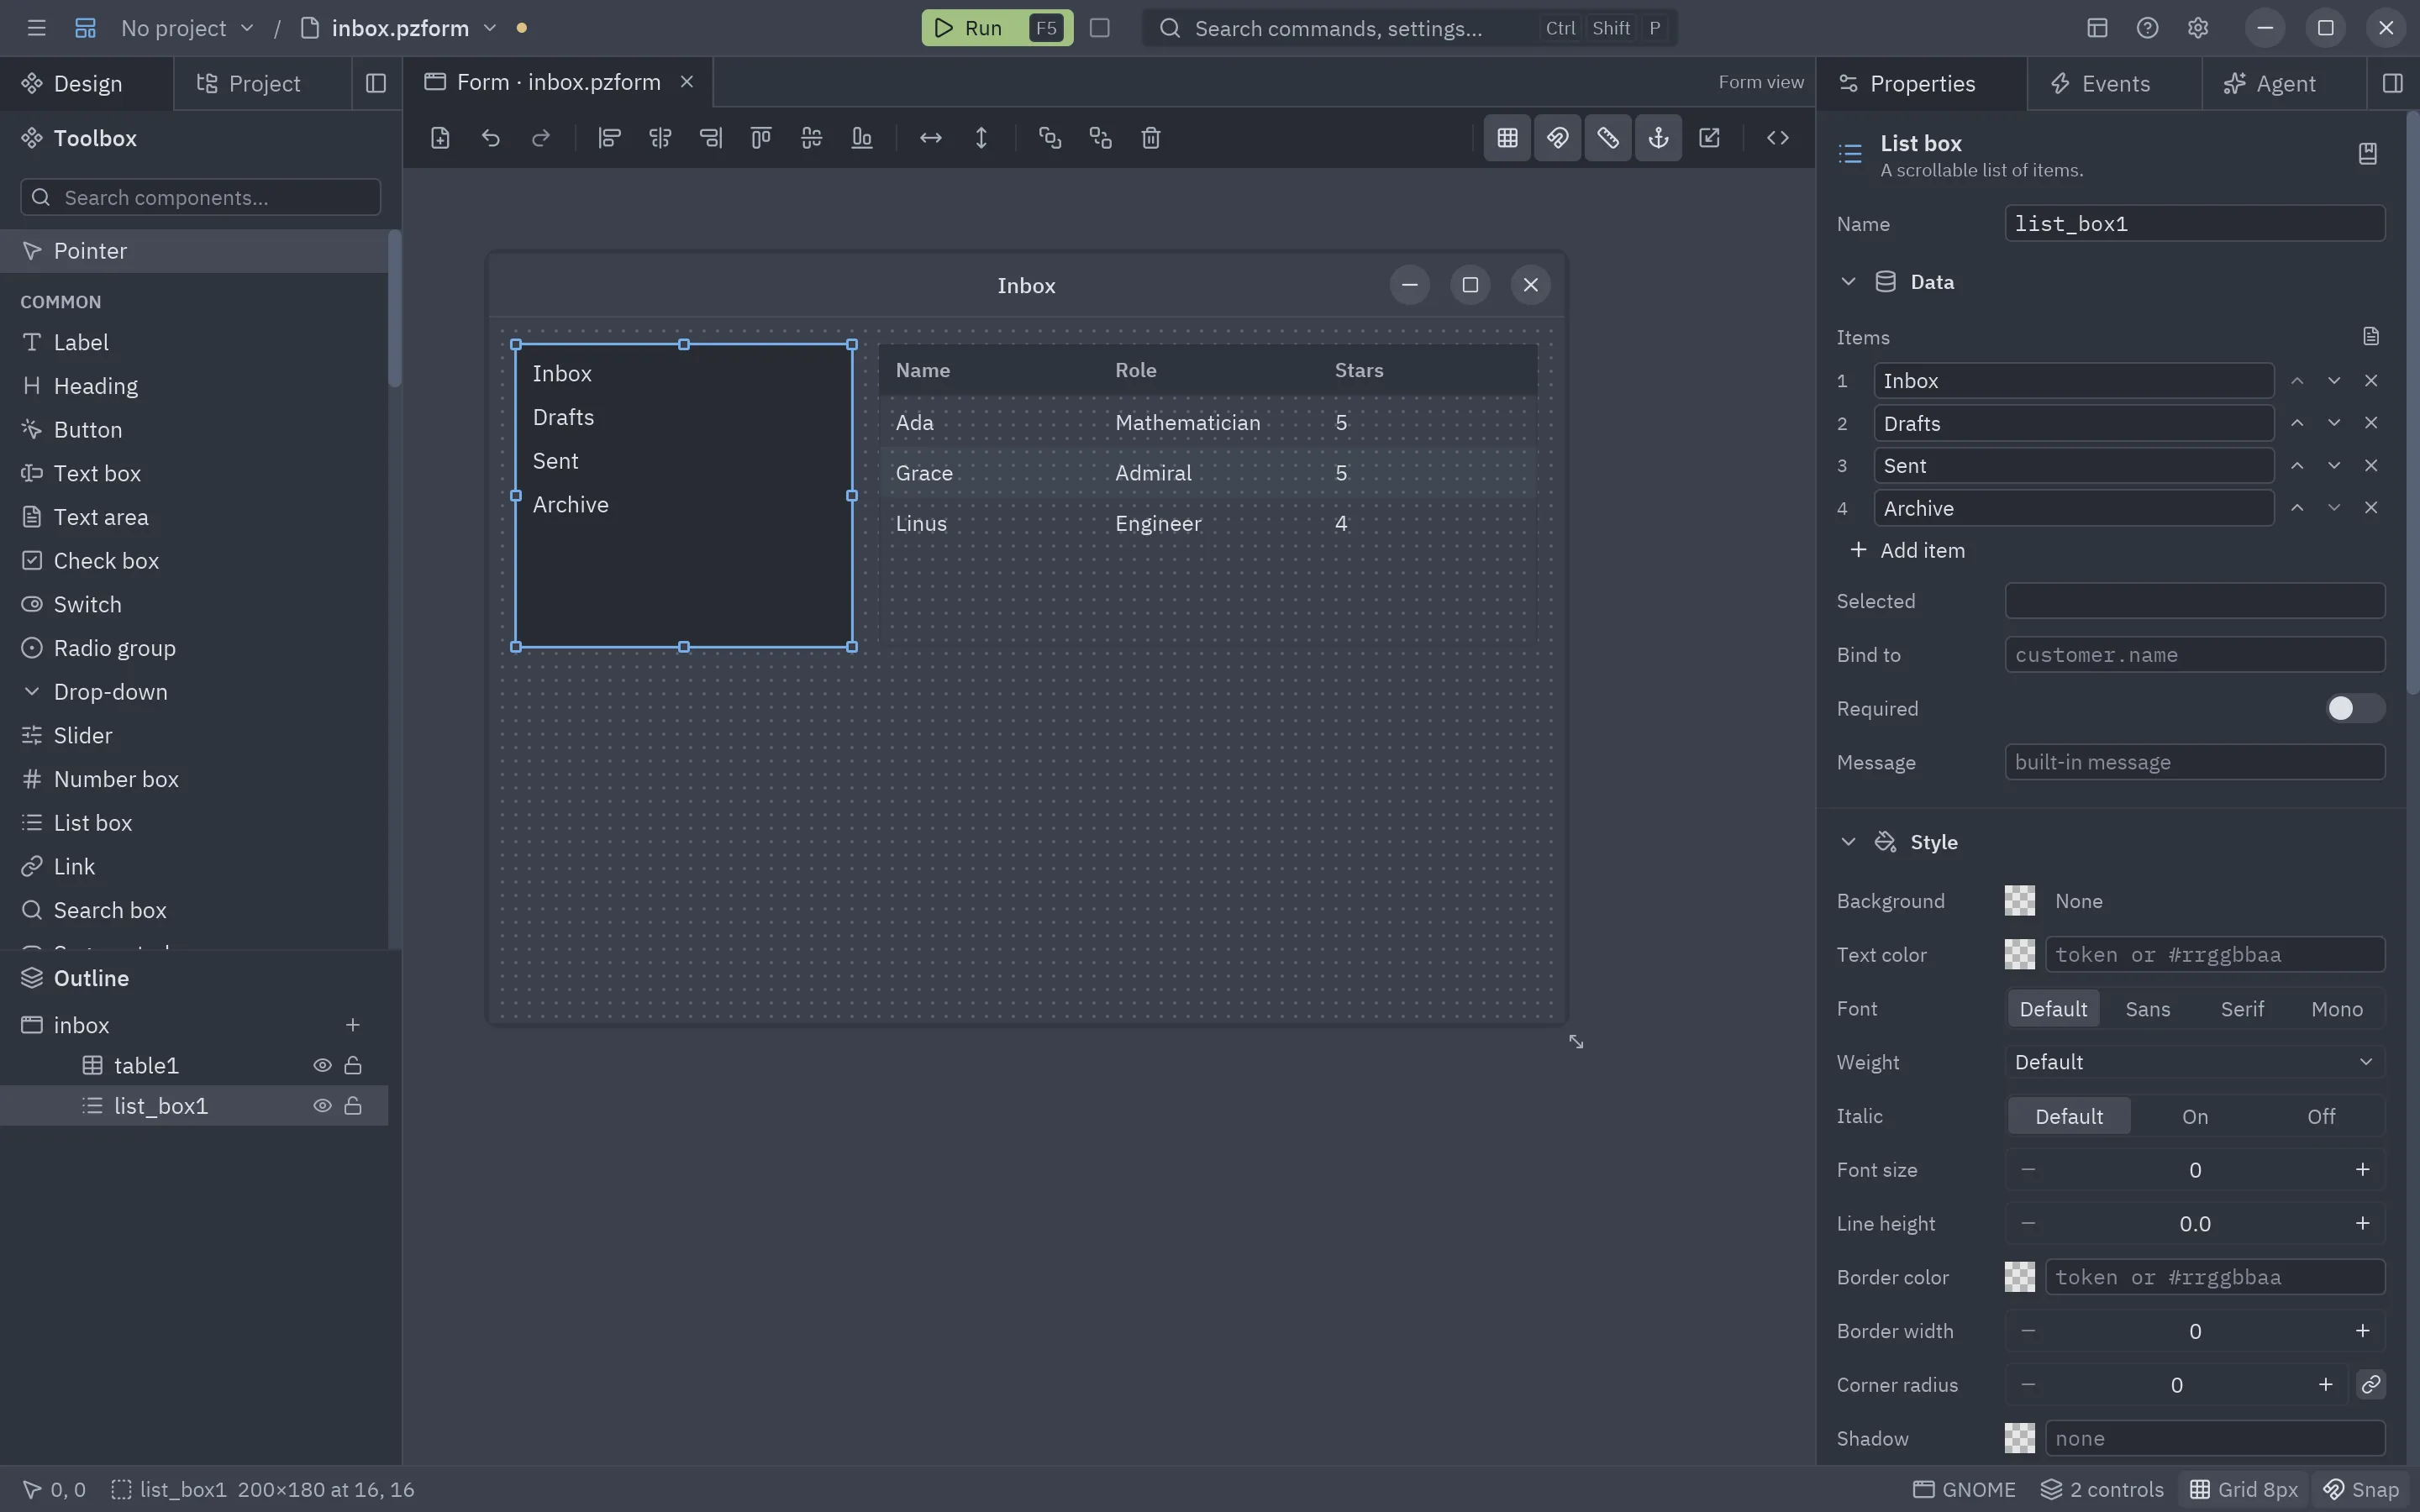The image size is (2420, 1512).
Task: Set Italic to On
Action: (2194, 1116)
